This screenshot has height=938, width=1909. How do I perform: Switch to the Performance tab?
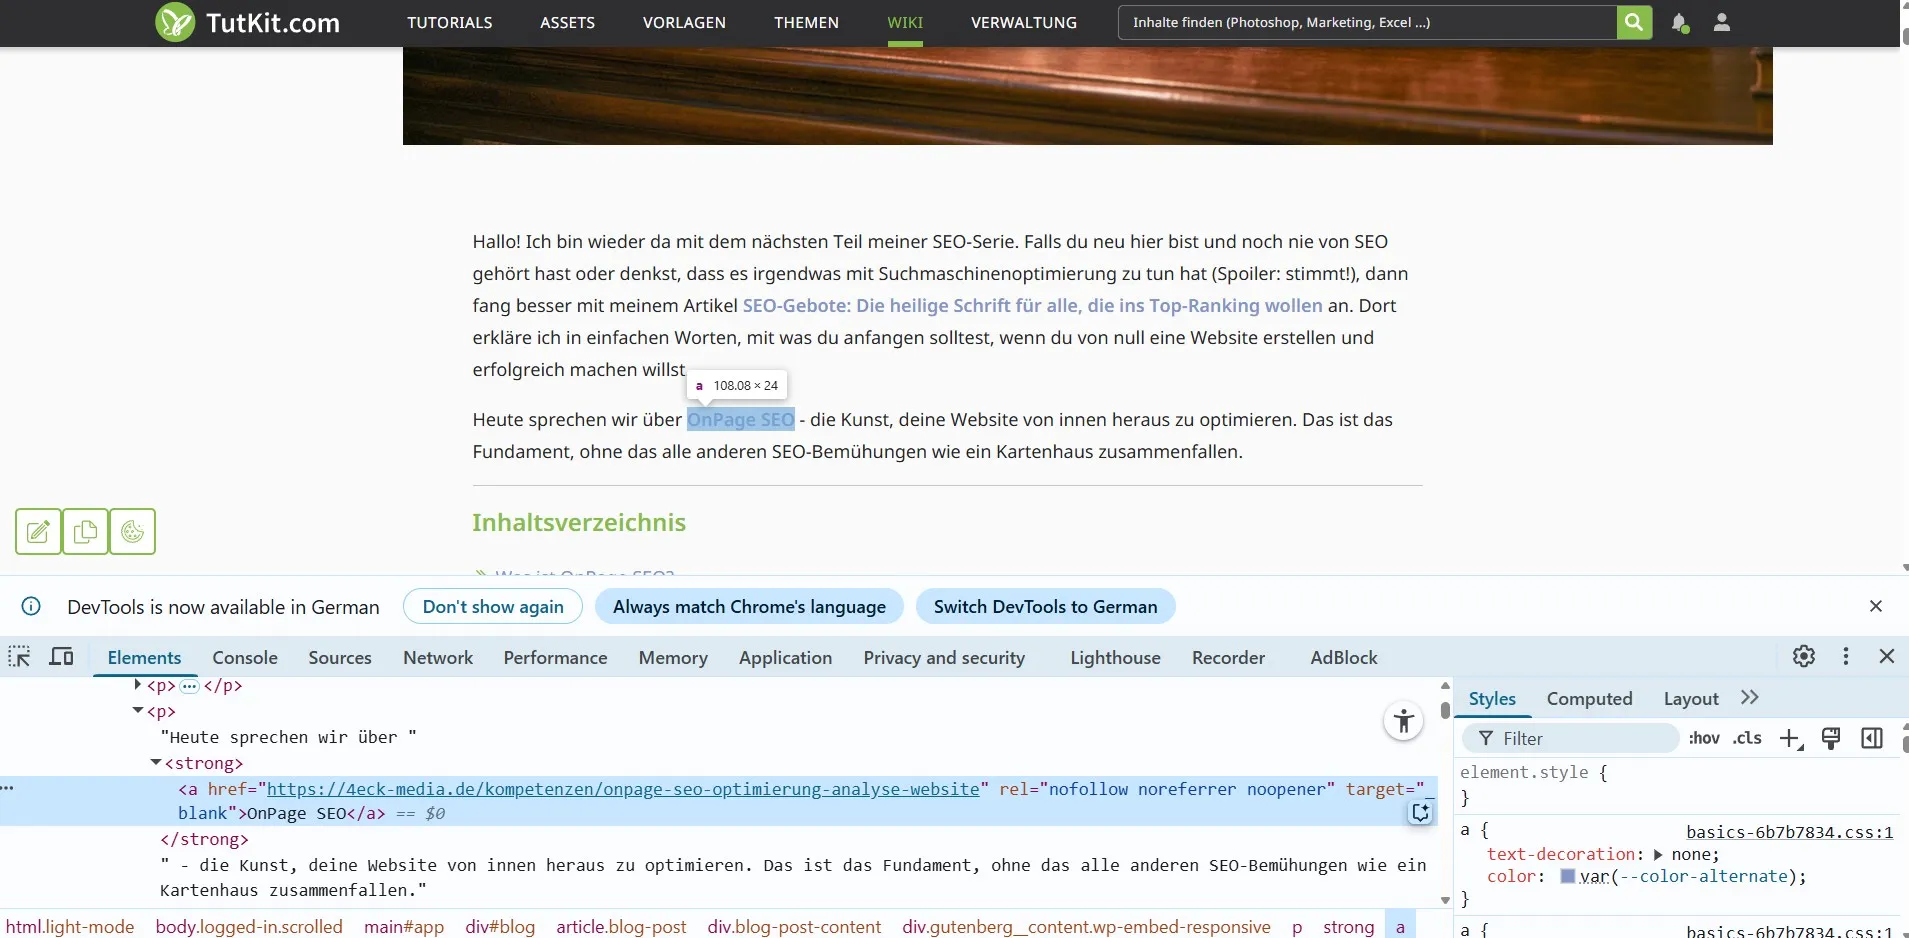(555, 657)
